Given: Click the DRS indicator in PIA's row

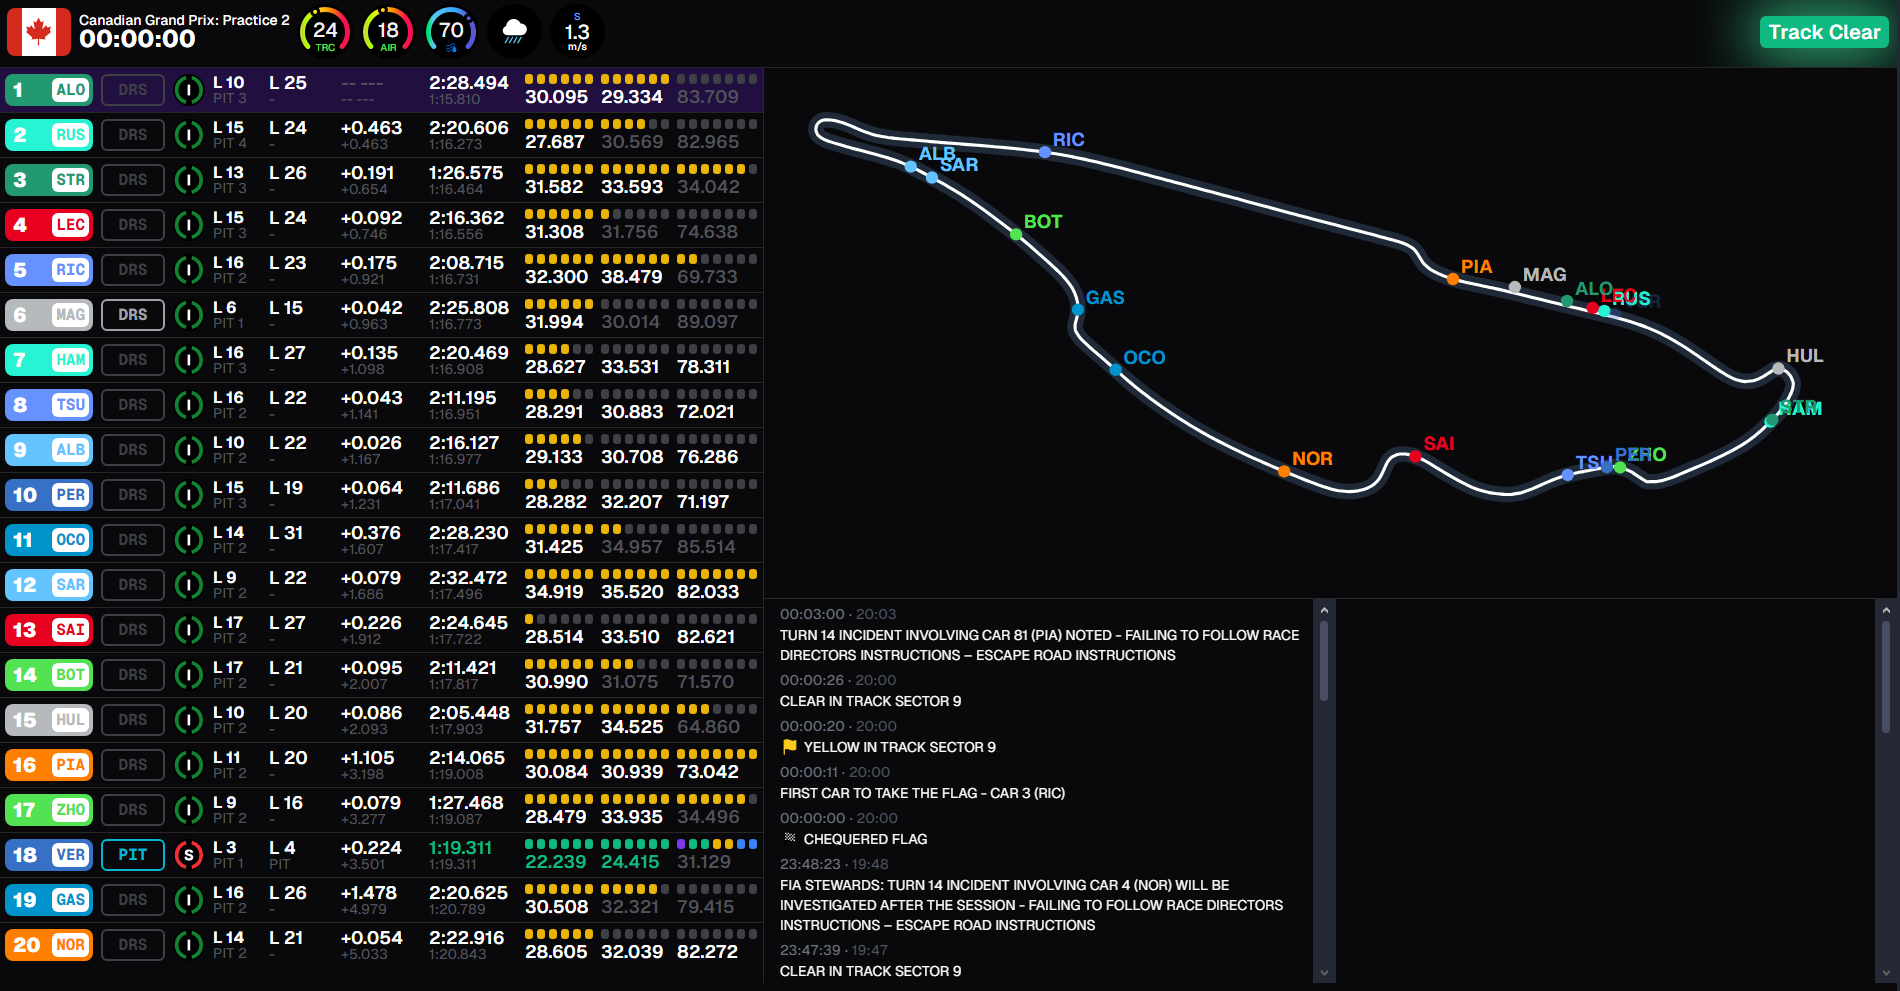Looking at the screenshot, I should pos(133,765).
